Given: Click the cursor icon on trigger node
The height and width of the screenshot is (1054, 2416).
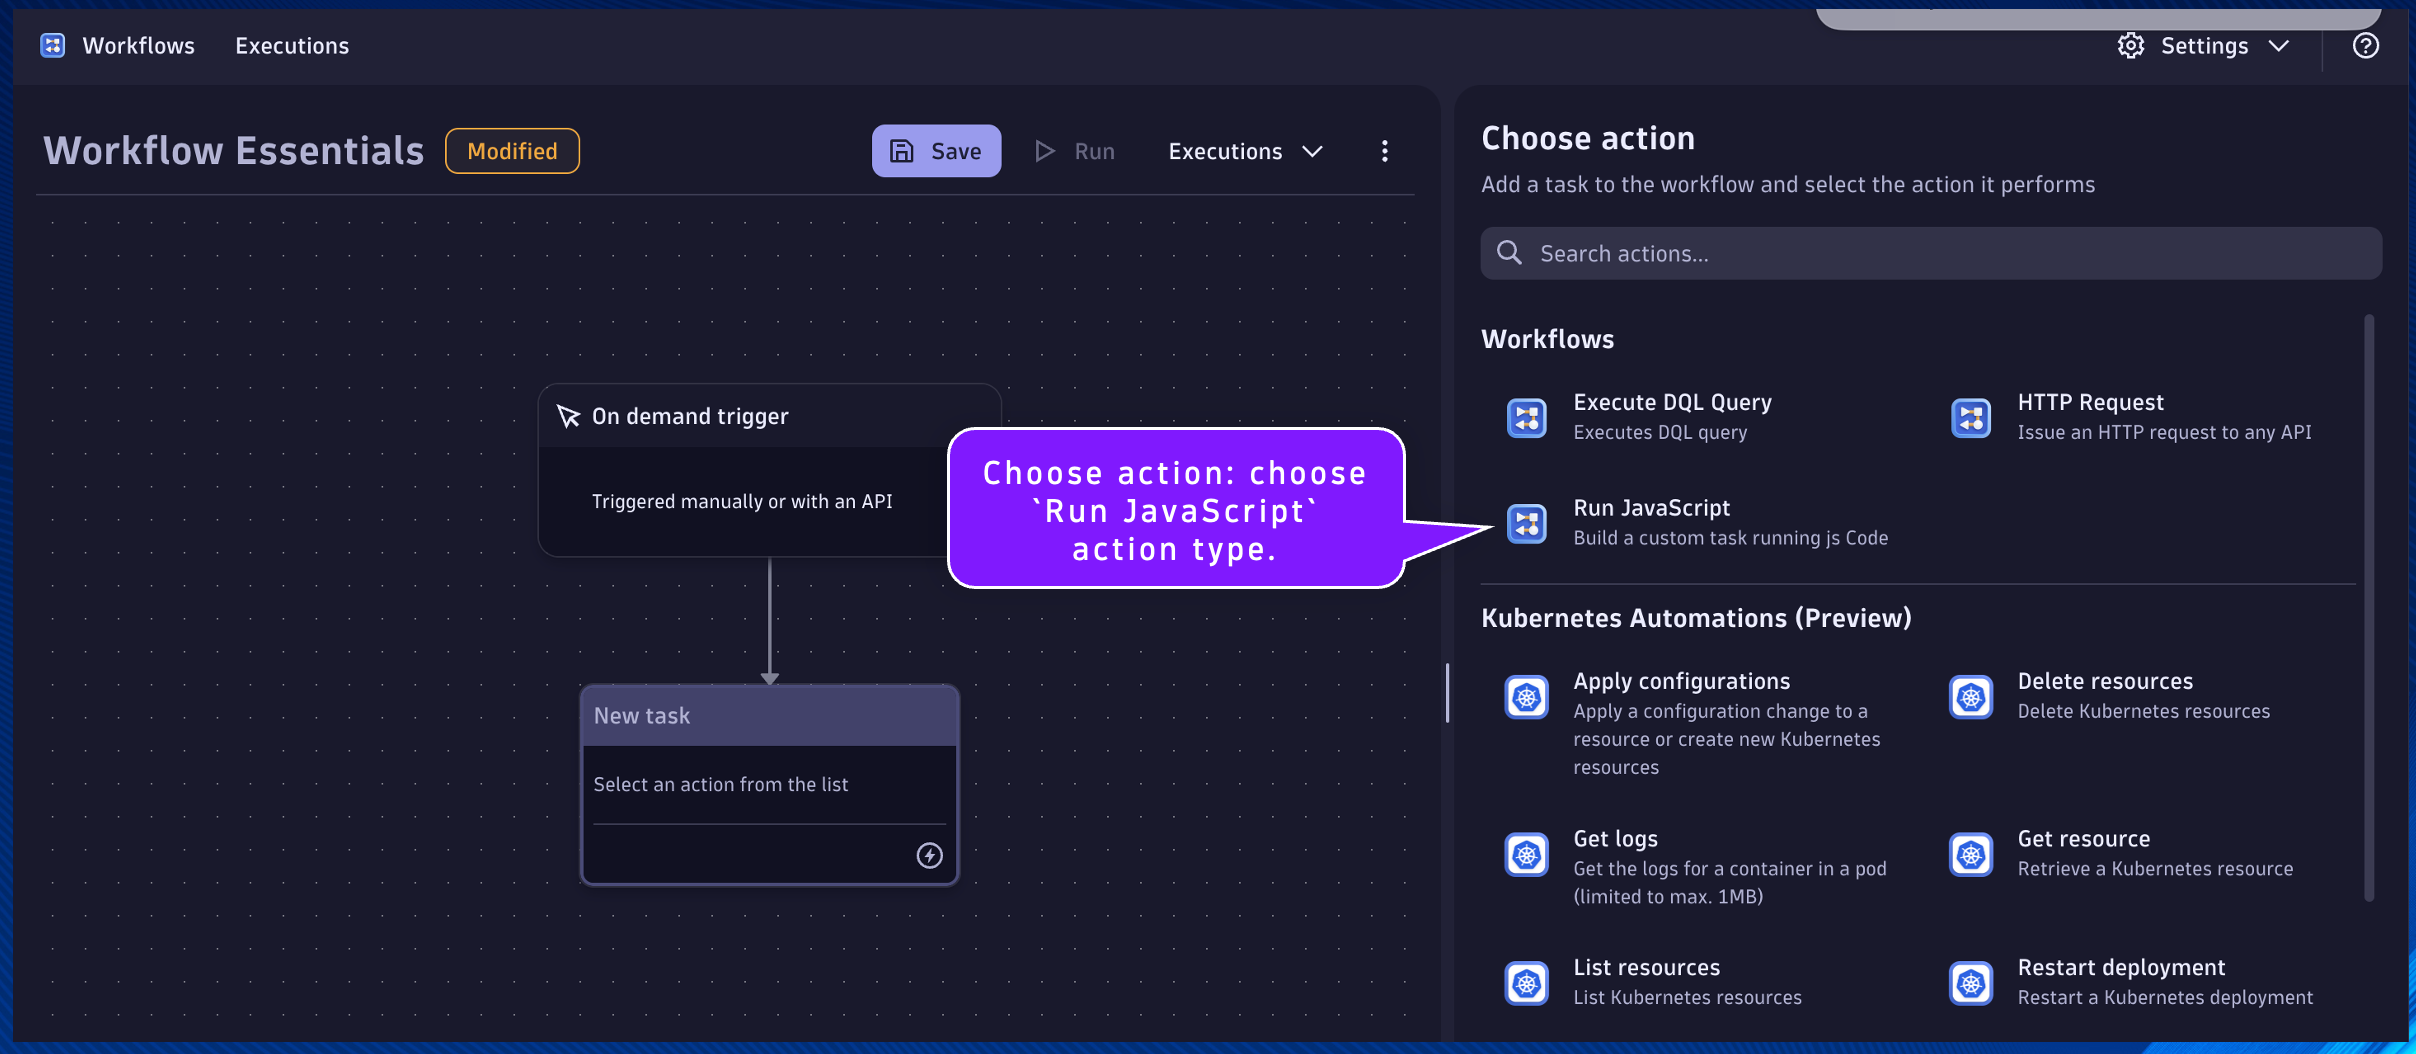Looking at the screenshot, I should coord(568,416).
